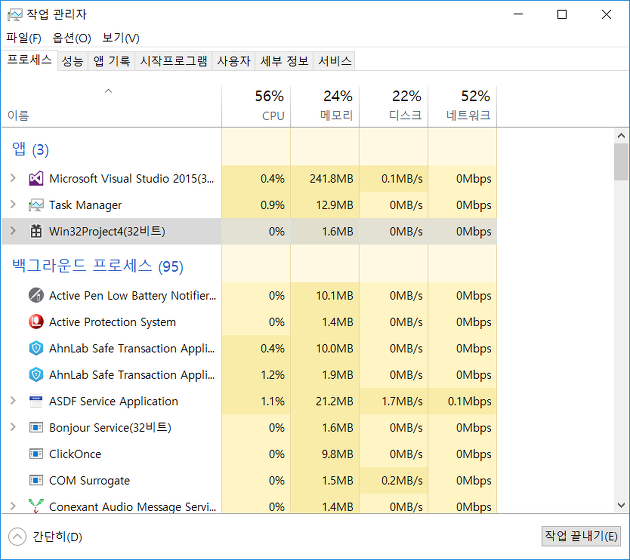
Task: Expand the Microsoft Visual Studio 2015 row
Action: coord(13,178)
